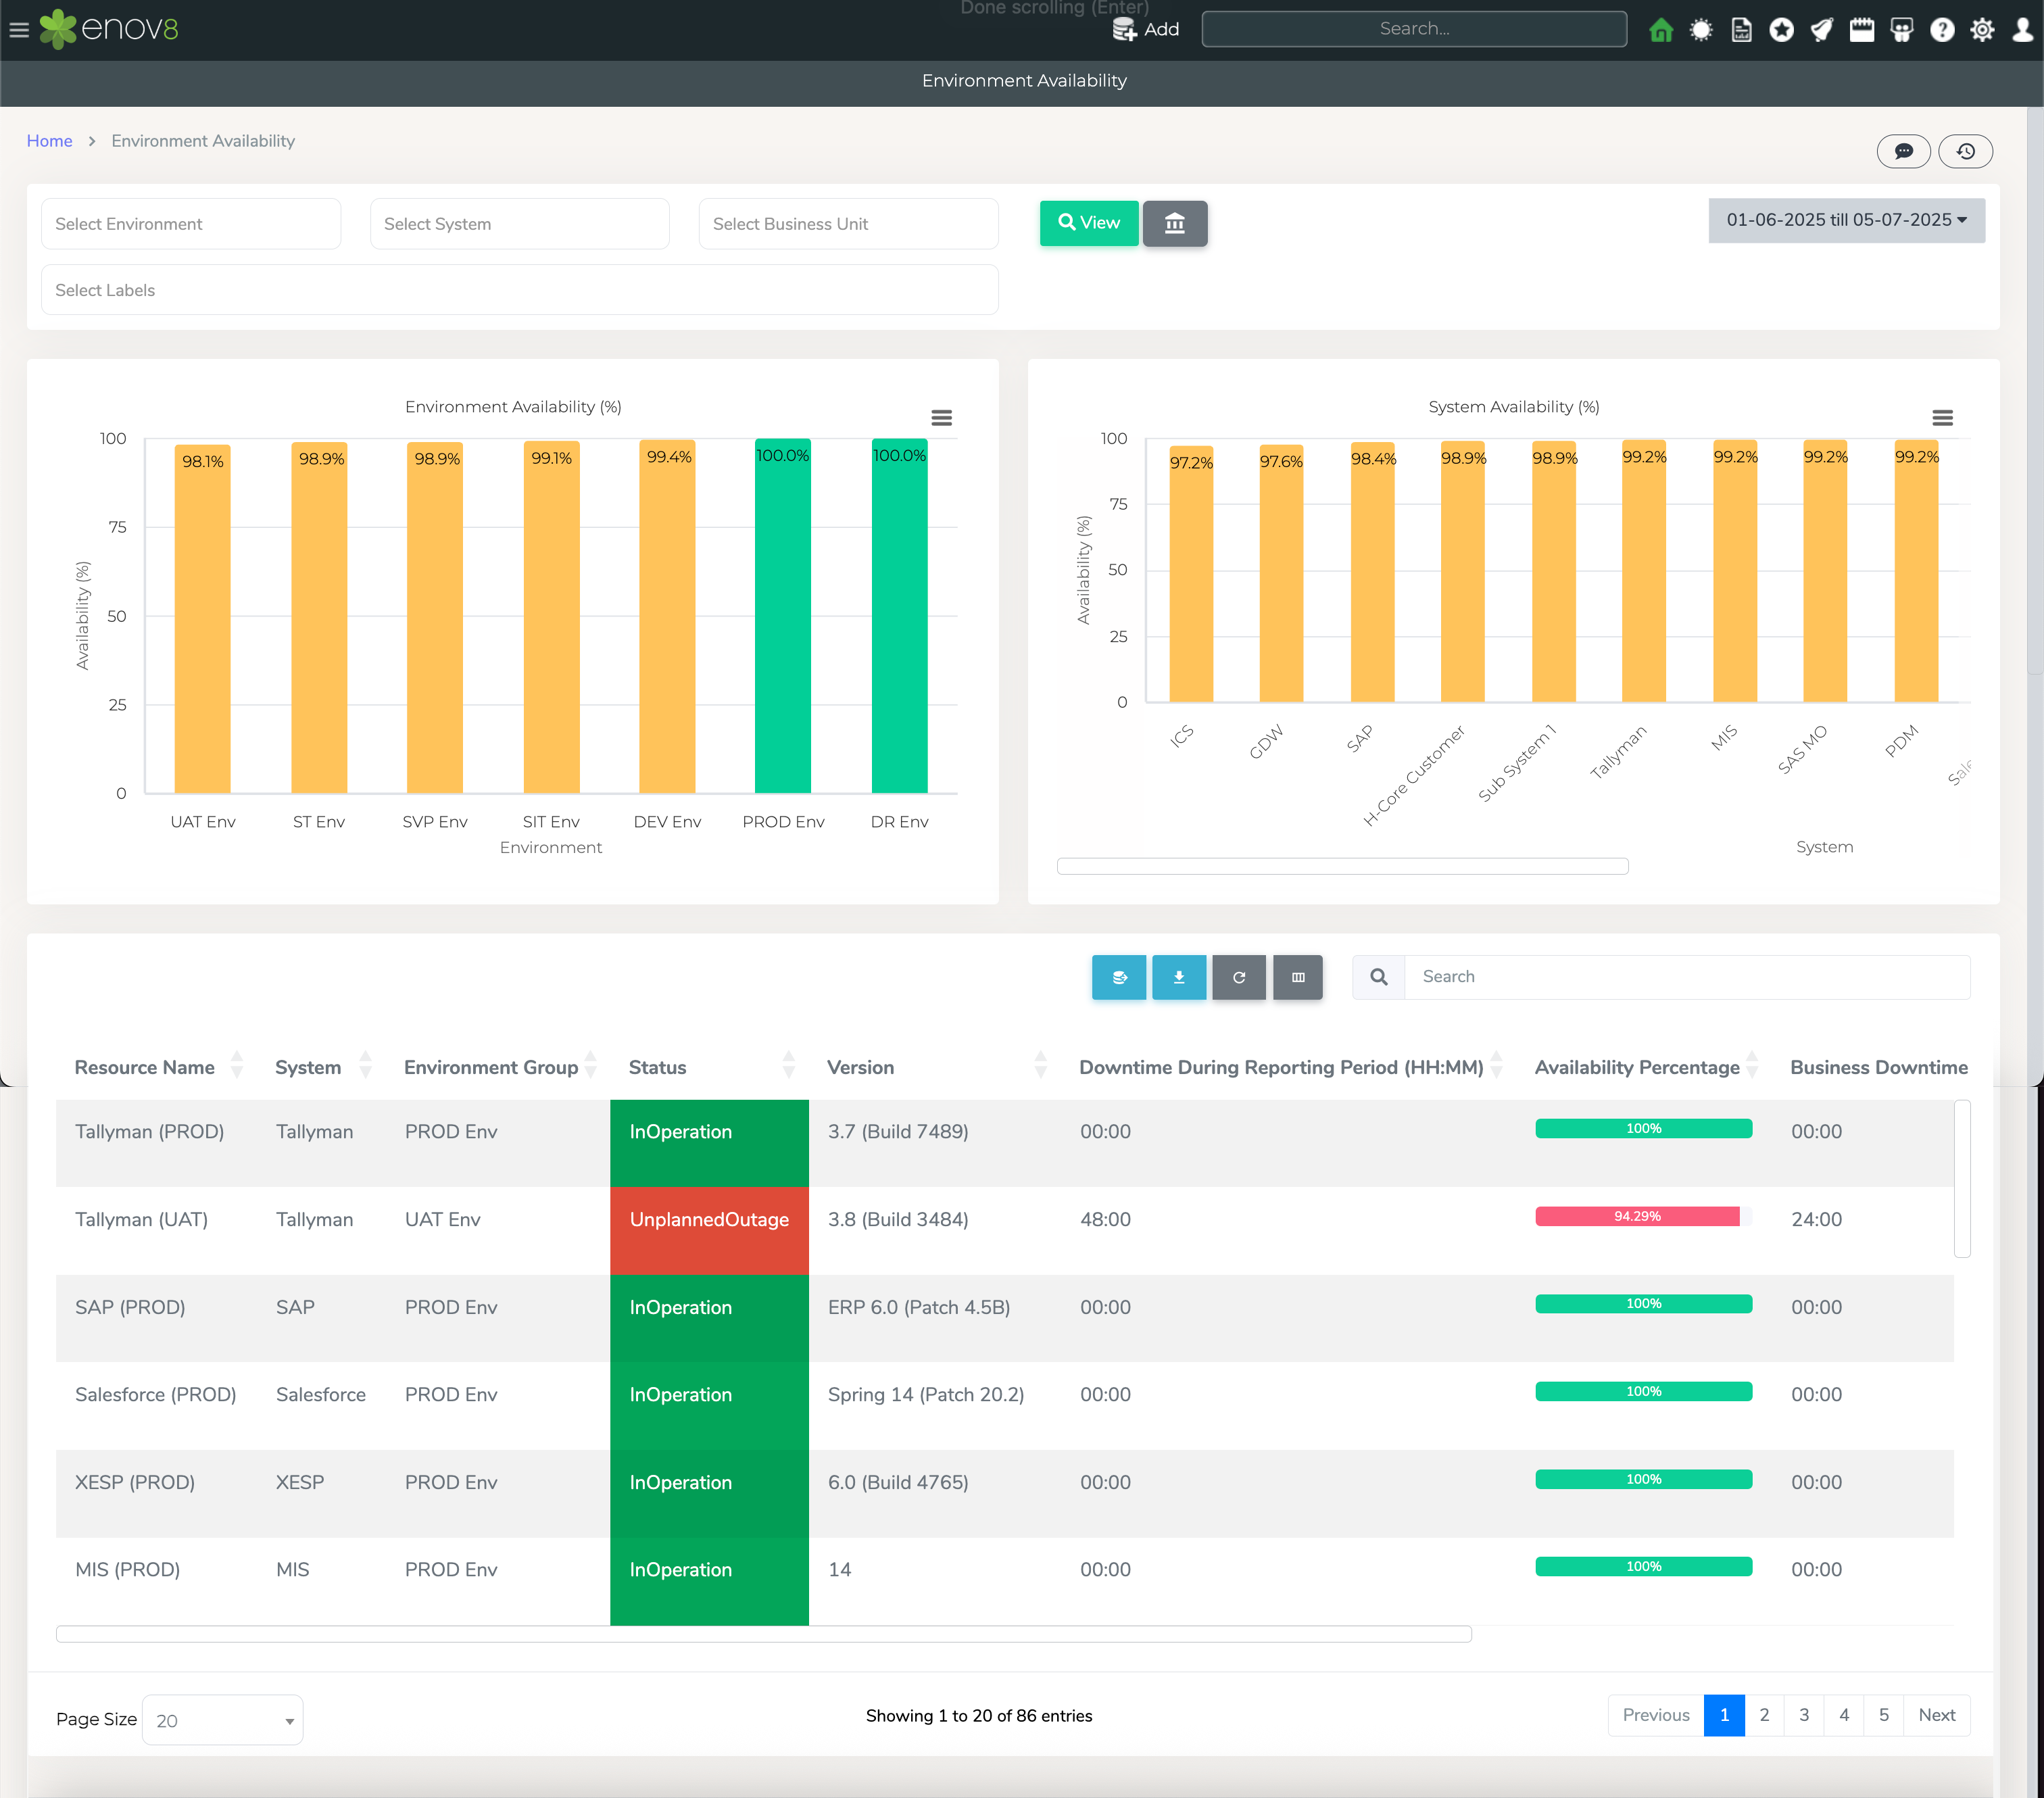The height and width of the screenshot is (1798, 2044).
Task: Refresh the table with reload icon
Action: [1239, 977]
